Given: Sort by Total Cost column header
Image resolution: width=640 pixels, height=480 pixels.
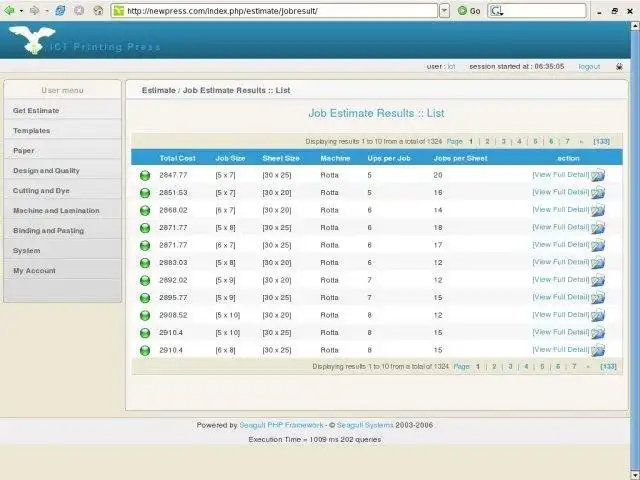Looking at the screenshot, I should pyautogui.click(x=177, y=158).
